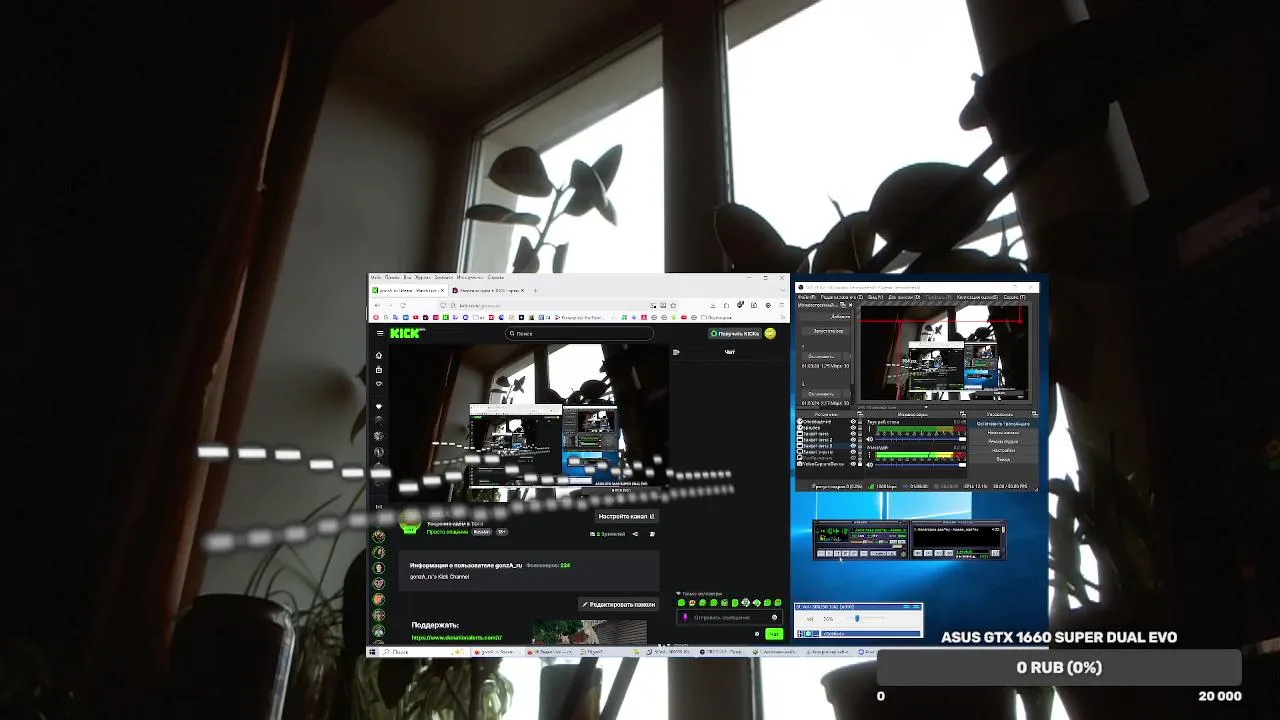1280x720 pixels.
Task: Adjust Звук раб. стола volume slider
Action: pyautogui.click(x=920, y=439)
